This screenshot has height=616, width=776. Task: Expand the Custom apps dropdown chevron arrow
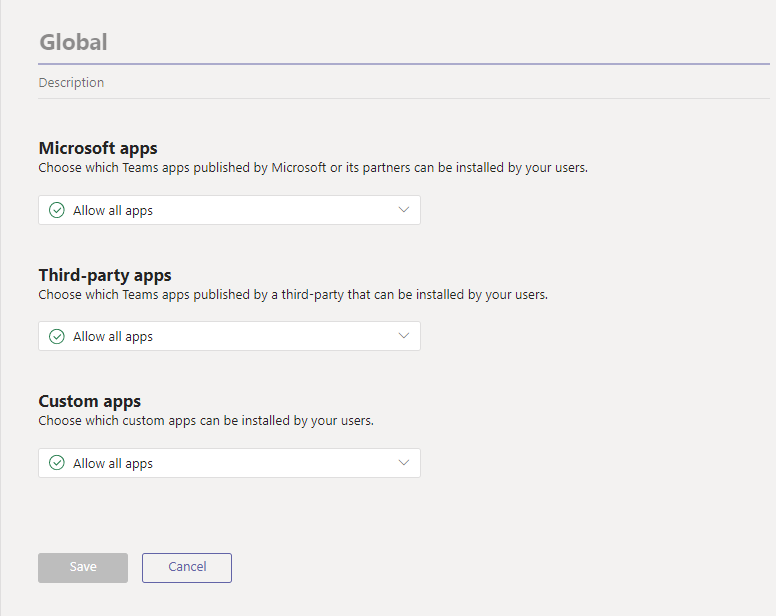404,463
